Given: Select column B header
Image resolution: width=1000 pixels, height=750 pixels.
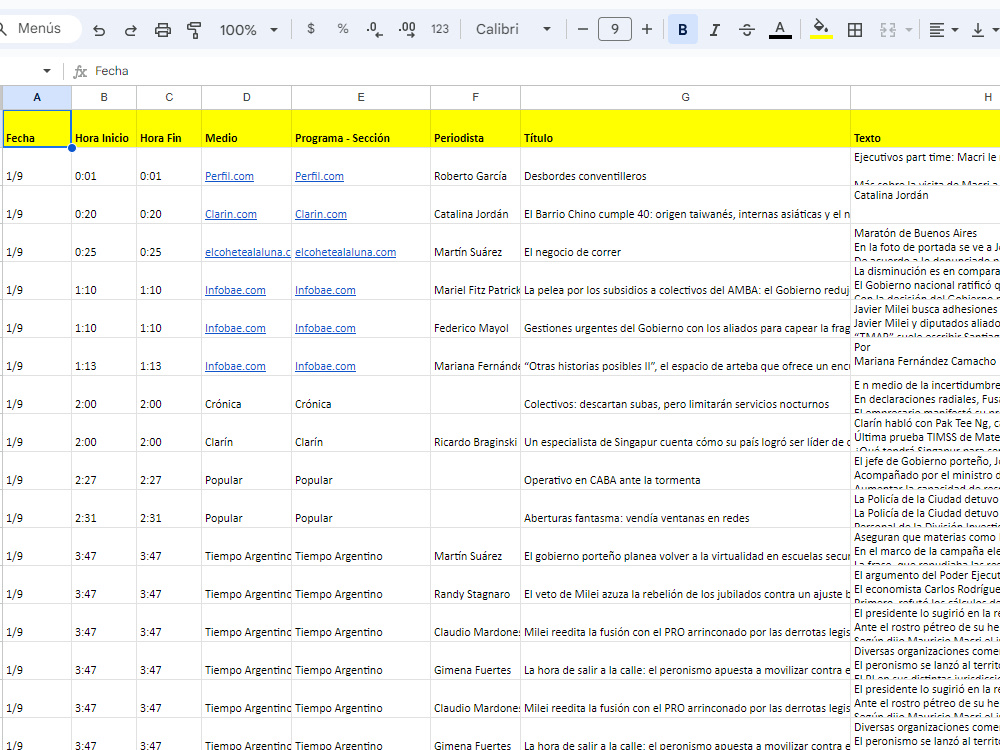Looking at the screenshot, I should coord(104,97).
